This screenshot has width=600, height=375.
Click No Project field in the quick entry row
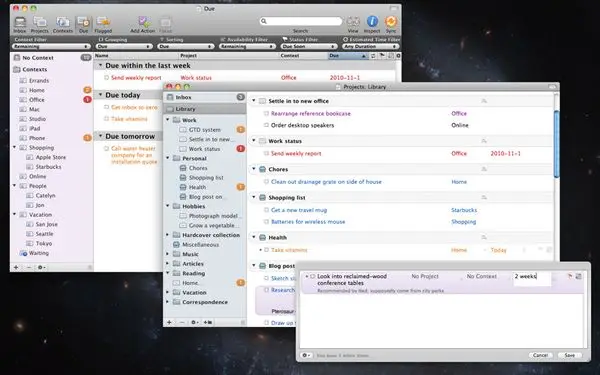point(425,276)
